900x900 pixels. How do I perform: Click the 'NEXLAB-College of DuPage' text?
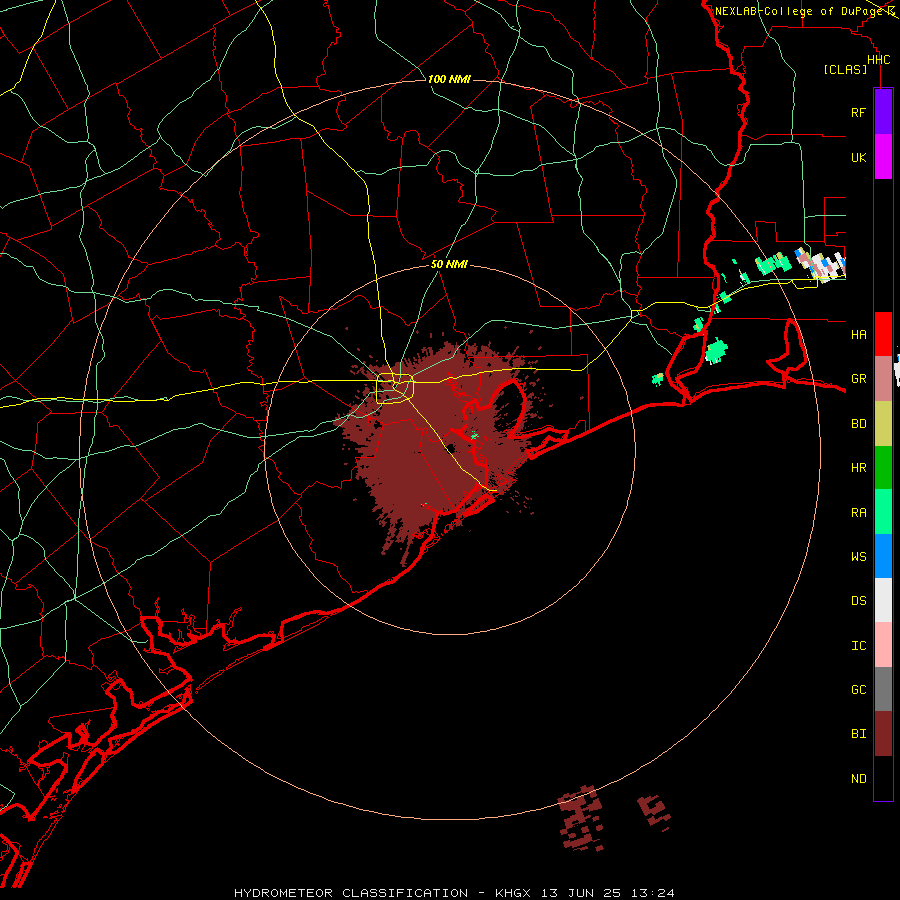800,11
